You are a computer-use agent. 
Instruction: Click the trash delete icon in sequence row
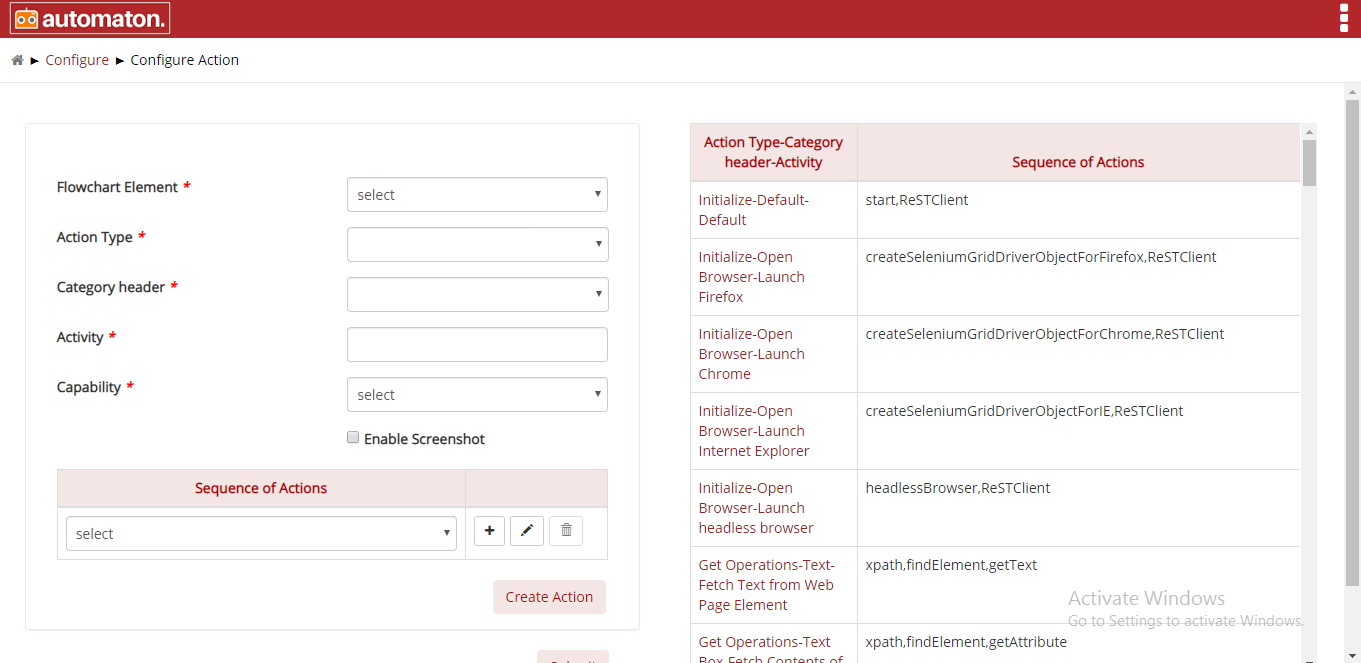[566, 531]
